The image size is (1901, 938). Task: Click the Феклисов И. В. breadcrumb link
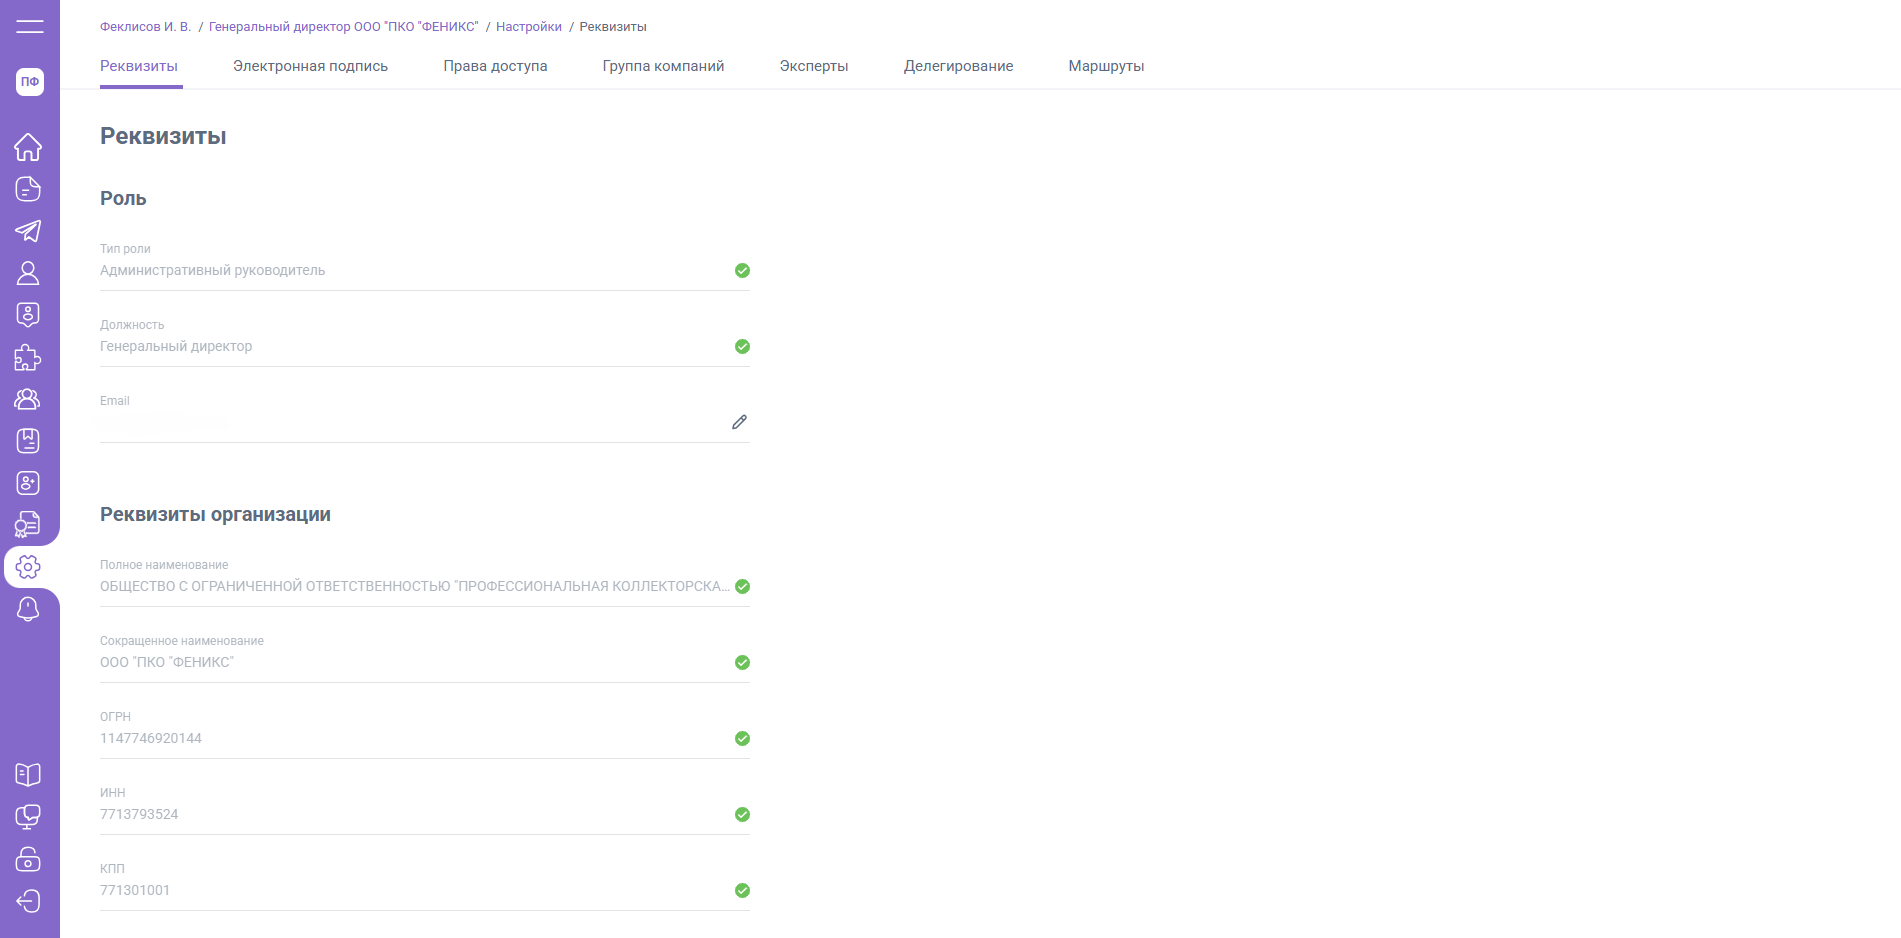pos(145,27)
